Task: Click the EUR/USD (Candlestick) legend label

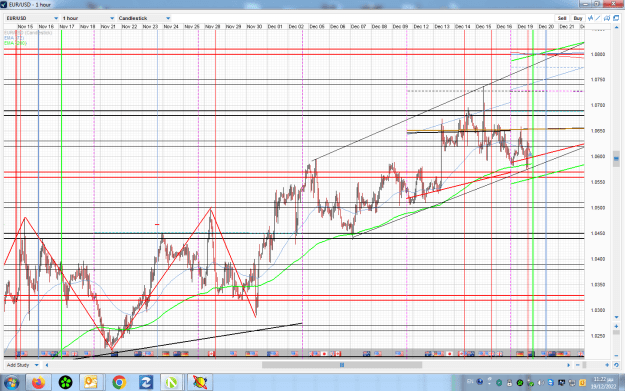Action: coord(28,33)
